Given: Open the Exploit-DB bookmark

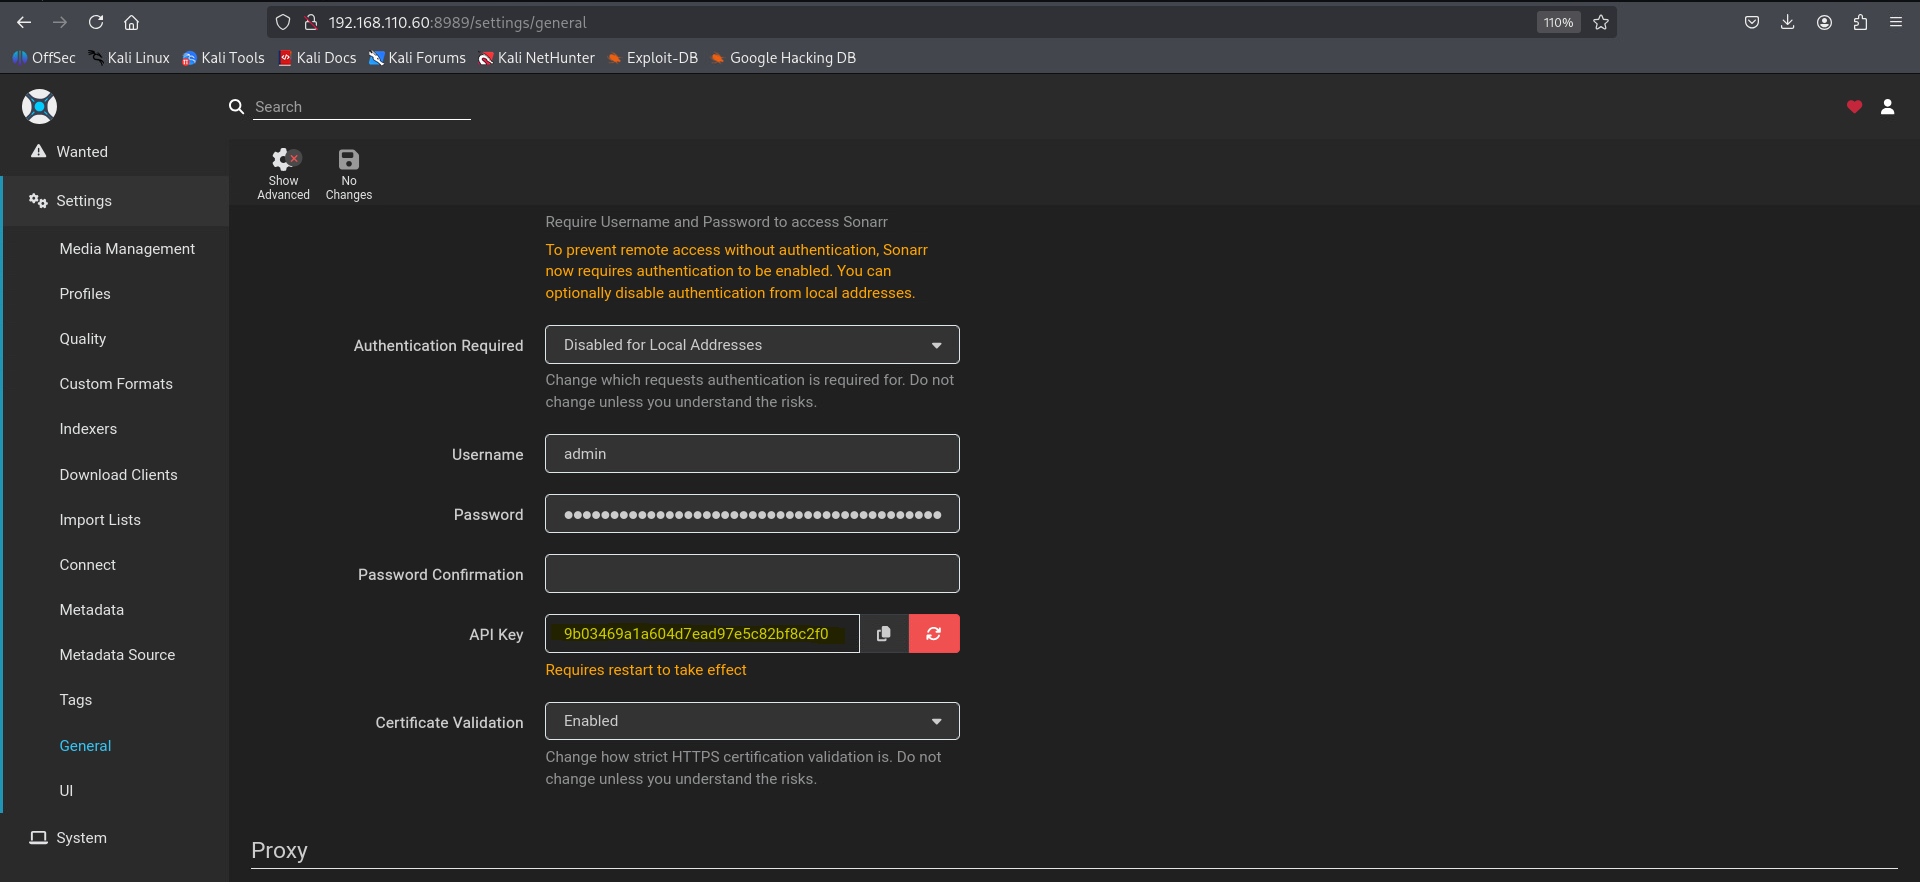Looking at the screenshot, I should (653, 58).
